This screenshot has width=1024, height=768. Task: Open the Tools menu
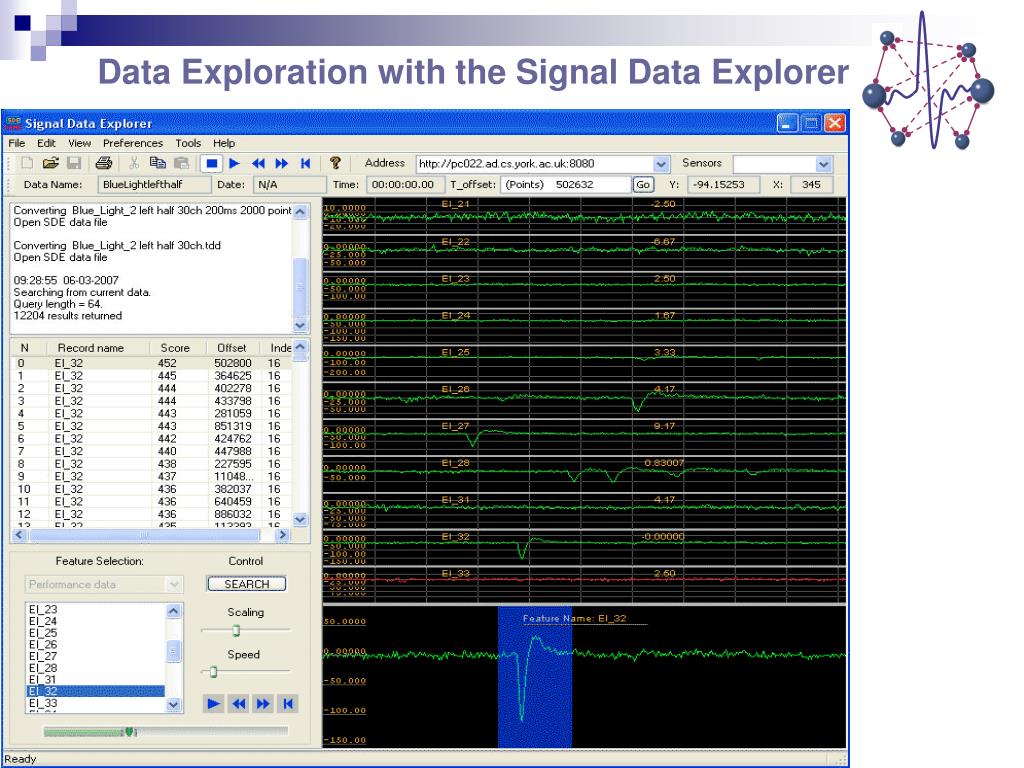pyautogui.click(x=188, y=143)
